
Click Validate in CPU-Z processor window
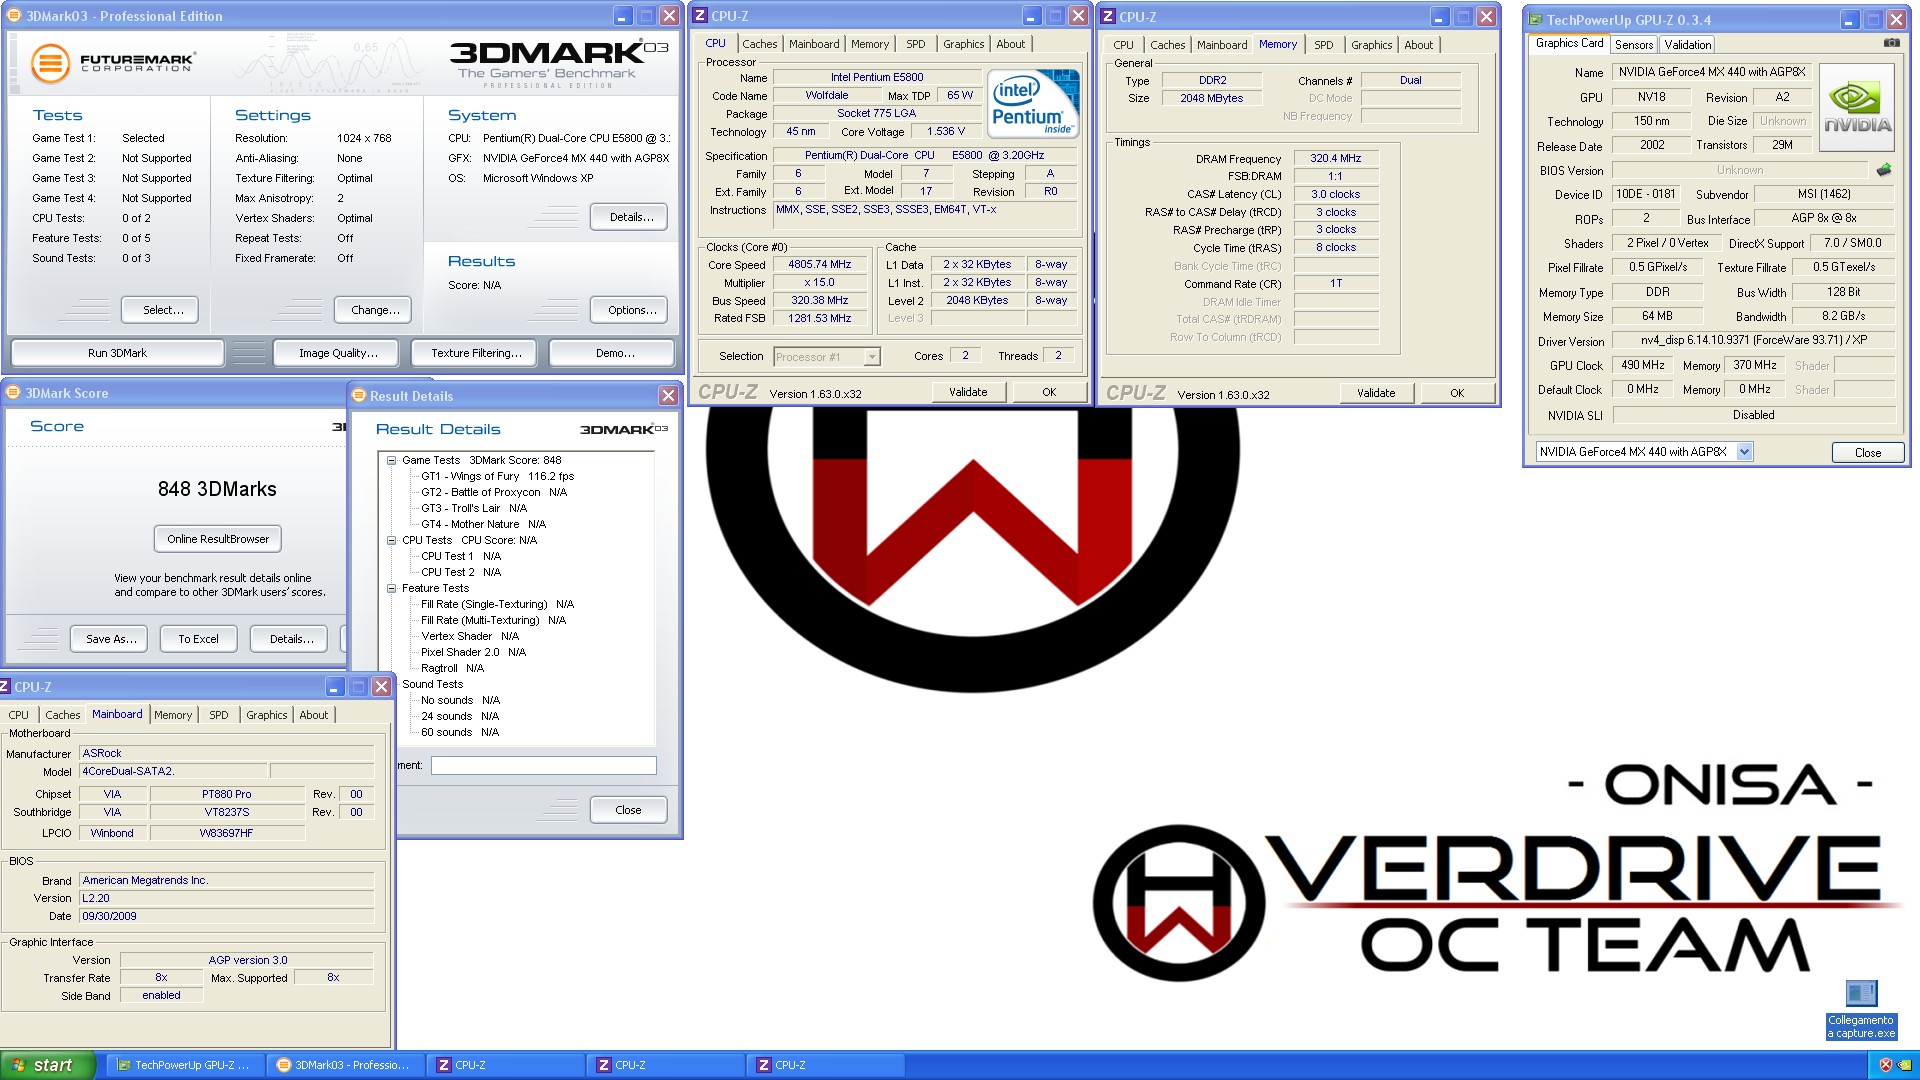pos(967,392)
